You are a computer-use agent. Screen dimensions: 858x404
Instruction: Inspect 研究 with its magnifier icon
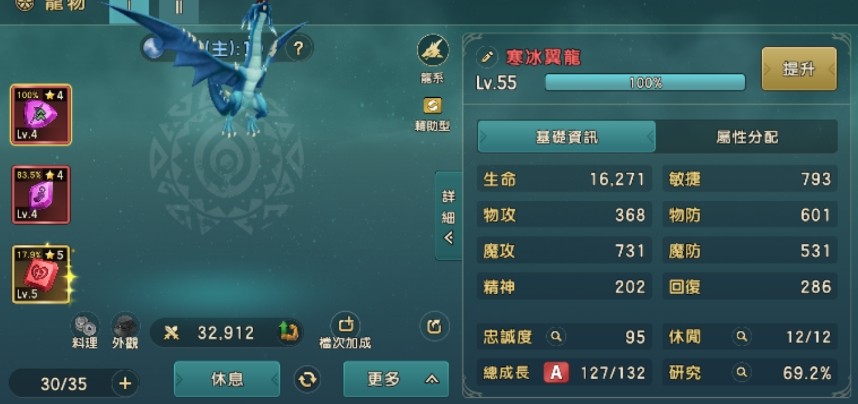(742, 373)
